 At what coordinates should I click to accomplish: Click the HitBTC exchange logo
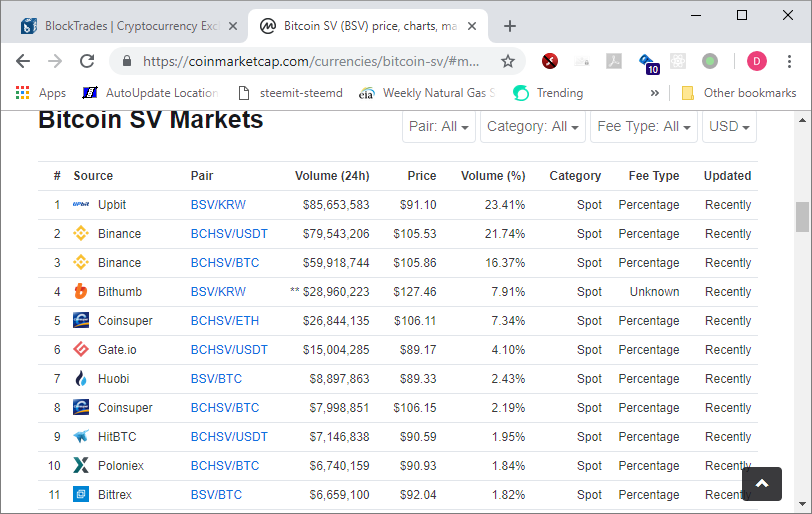pyautogui.click(x=81, y=436)
